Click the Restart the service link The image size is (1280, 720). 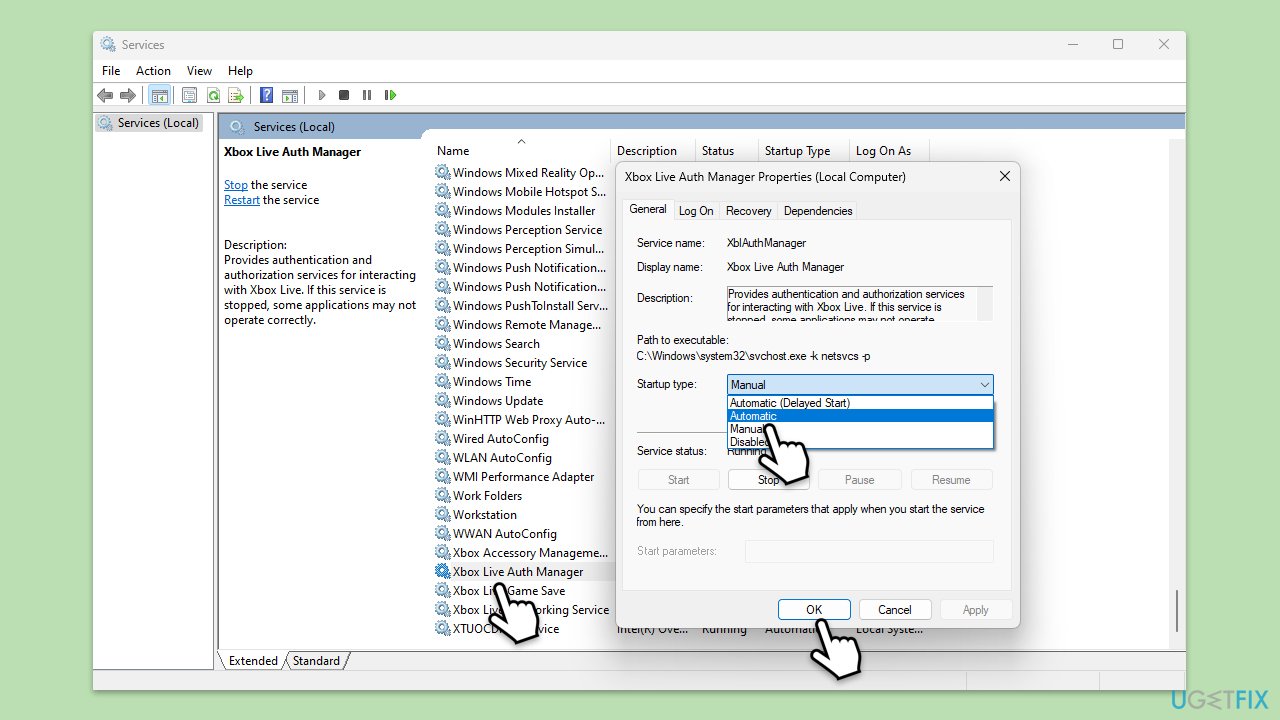[x=241, y=200]
